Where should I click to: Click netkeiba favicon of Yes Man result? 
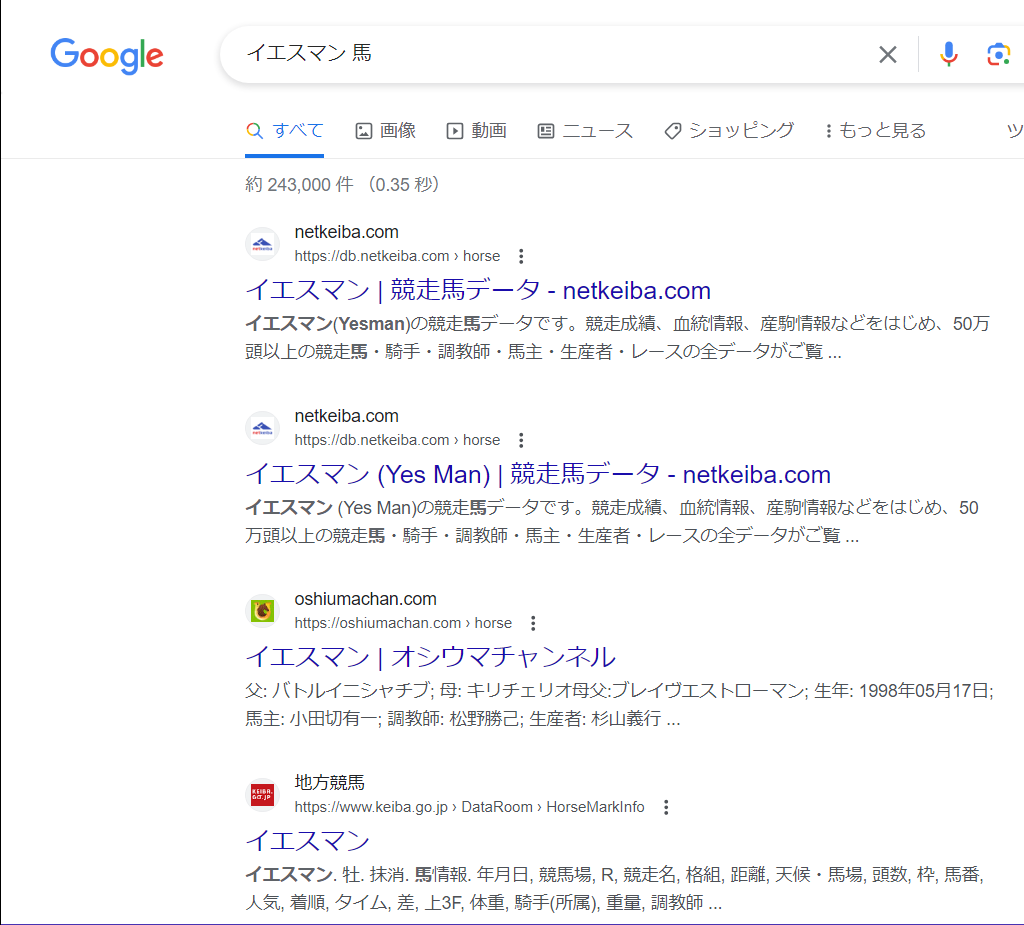pyautogui.click(x=263, y=429)
